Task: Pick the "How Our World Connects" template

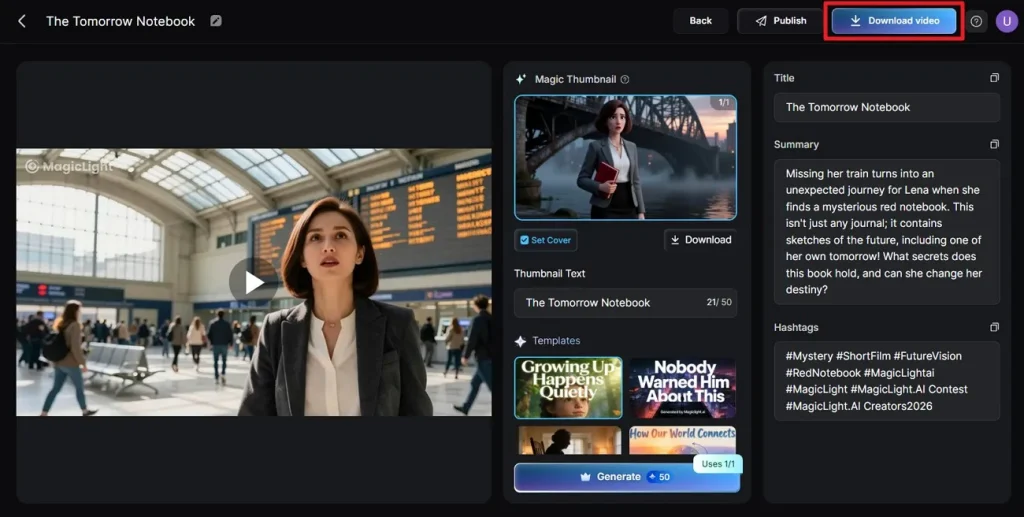Action: coord(682,440)
